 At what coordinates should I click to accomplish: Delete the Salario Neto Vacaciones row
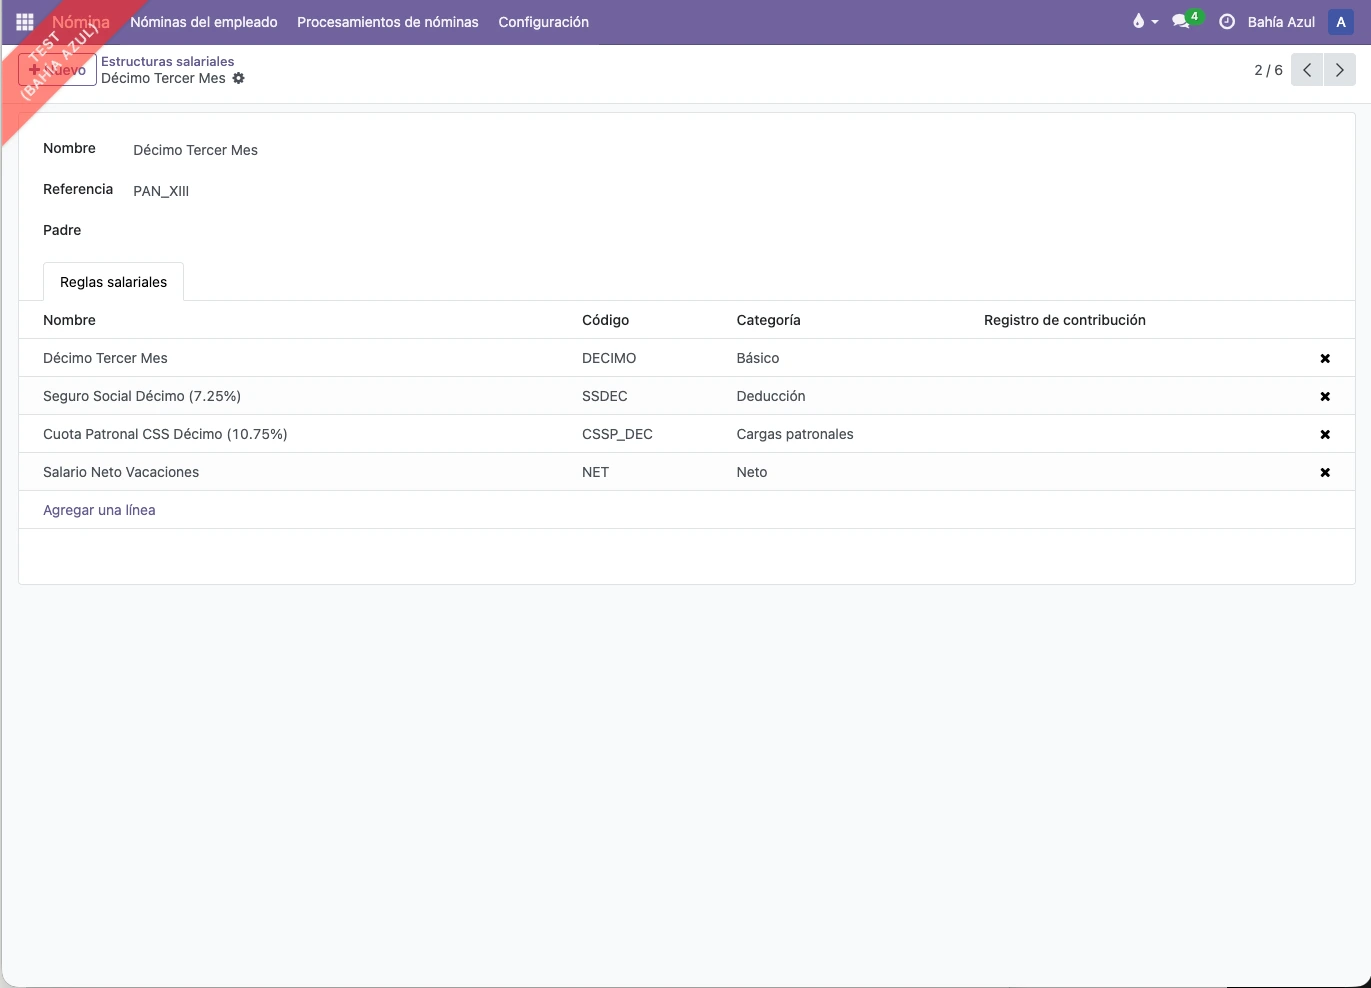[1325, 472]
